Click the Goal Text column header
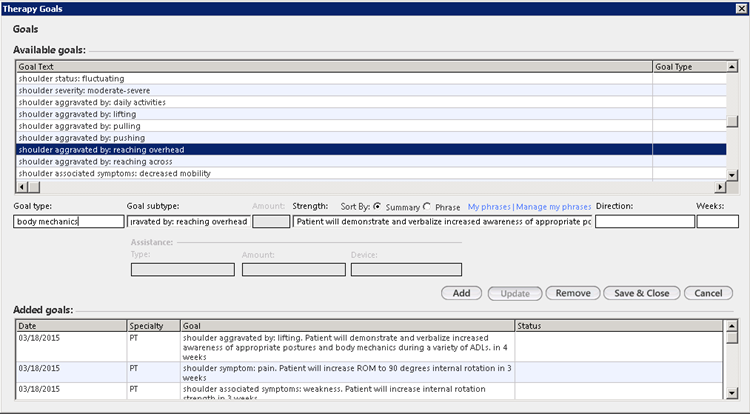The image size is (750, 414). (334, 66)
